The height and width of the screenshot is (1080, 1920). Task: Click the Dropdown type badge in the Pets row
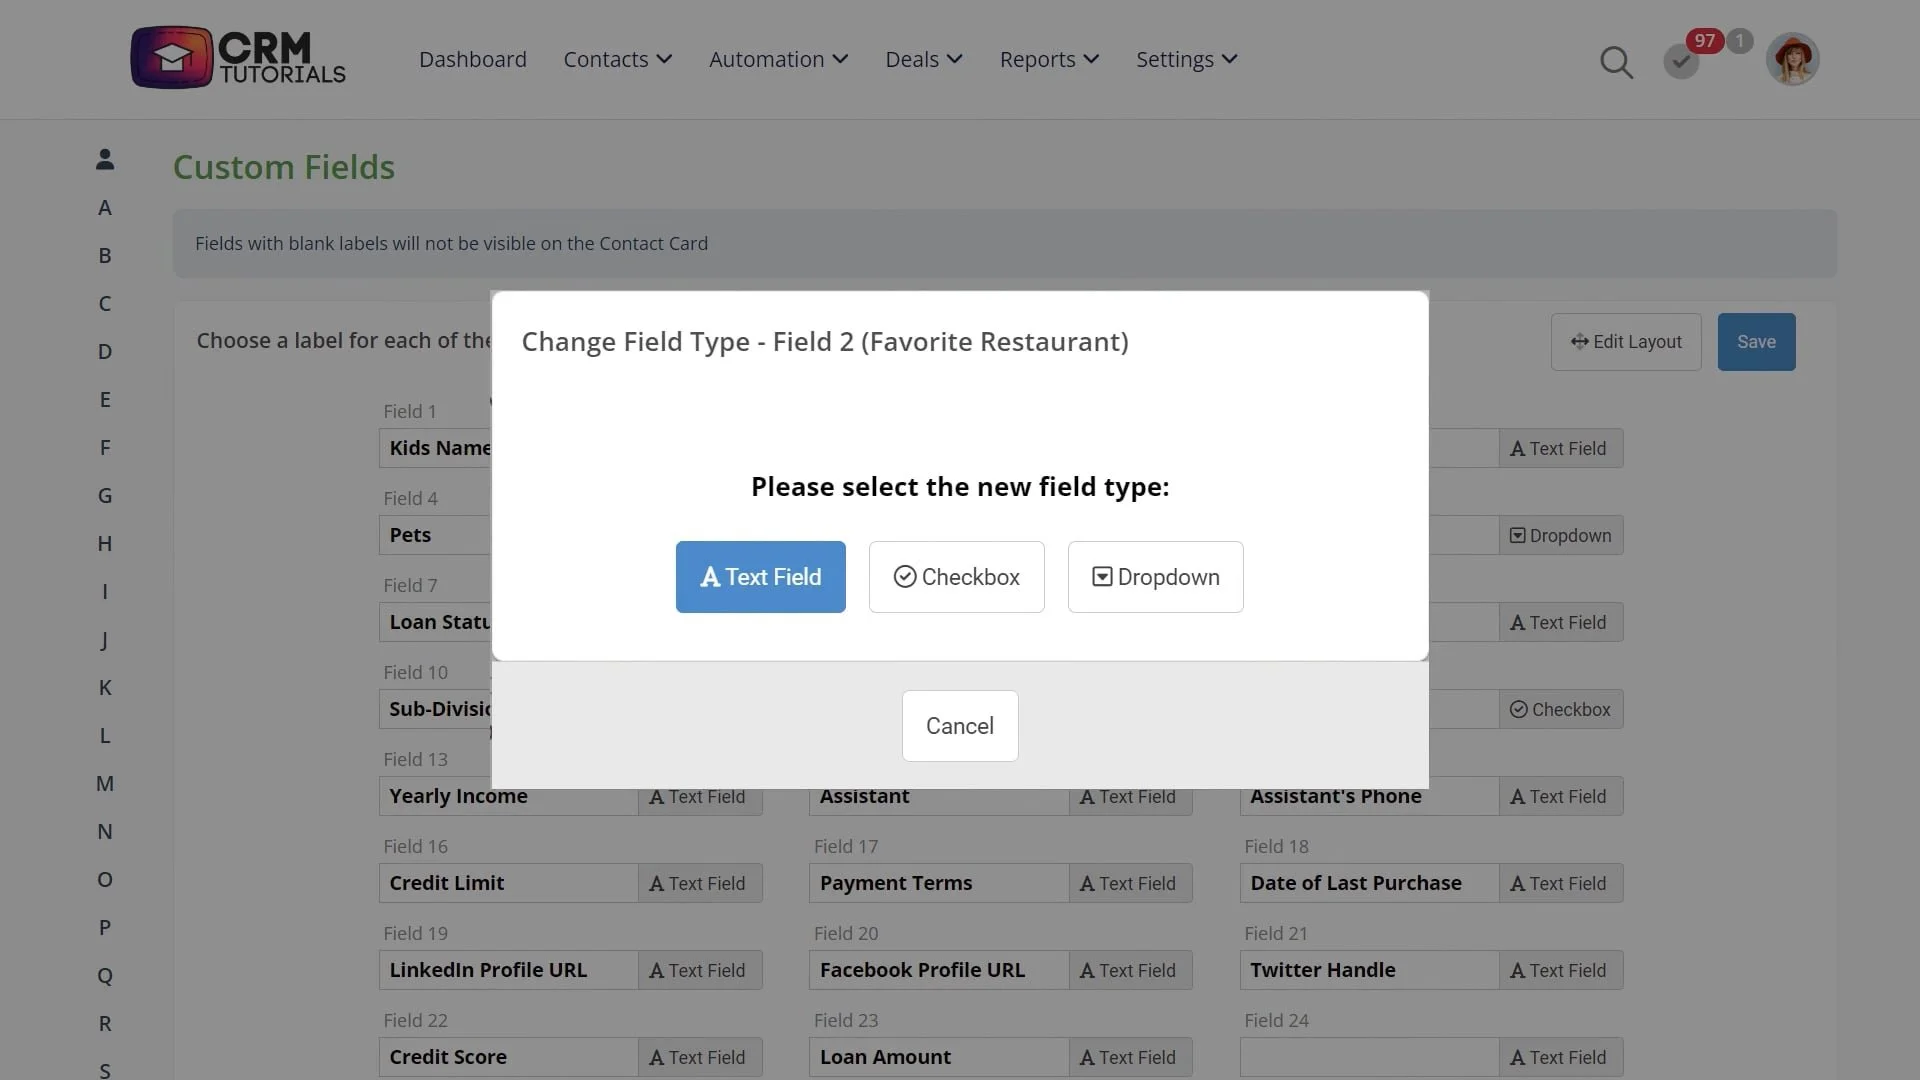click(x=1560, y=535)
